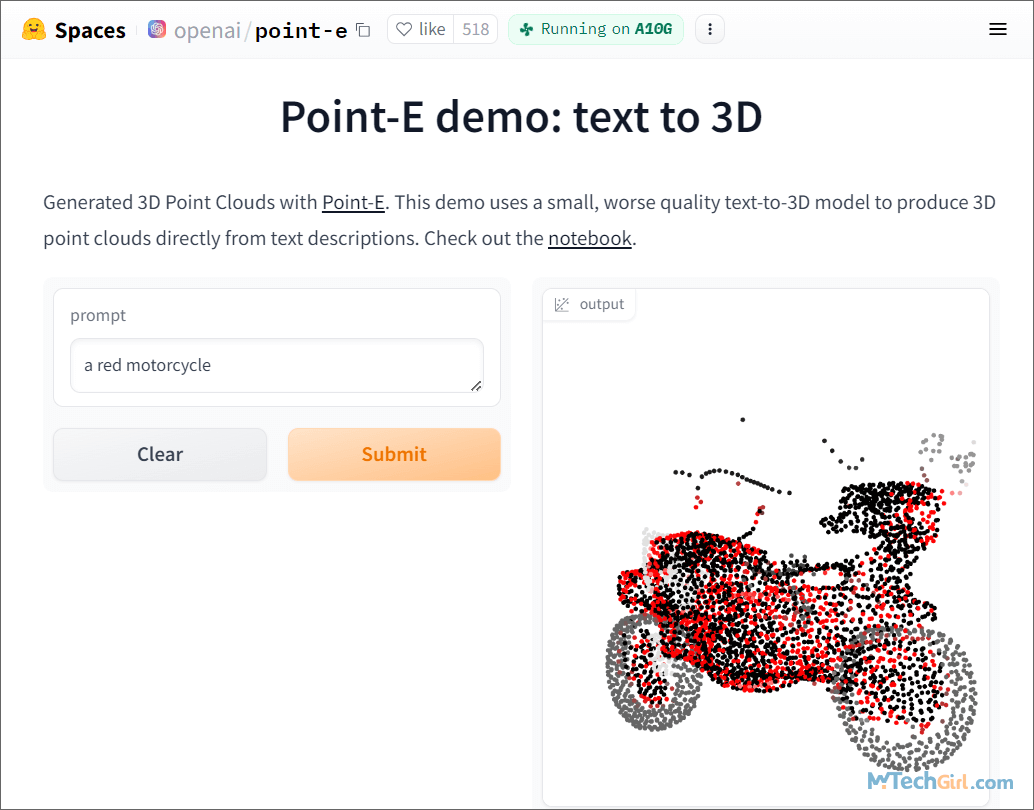The width and height of the screenshot is (1034, 810).
Task: Click the 'prompt' field label
Action: (x=98, y=315)
